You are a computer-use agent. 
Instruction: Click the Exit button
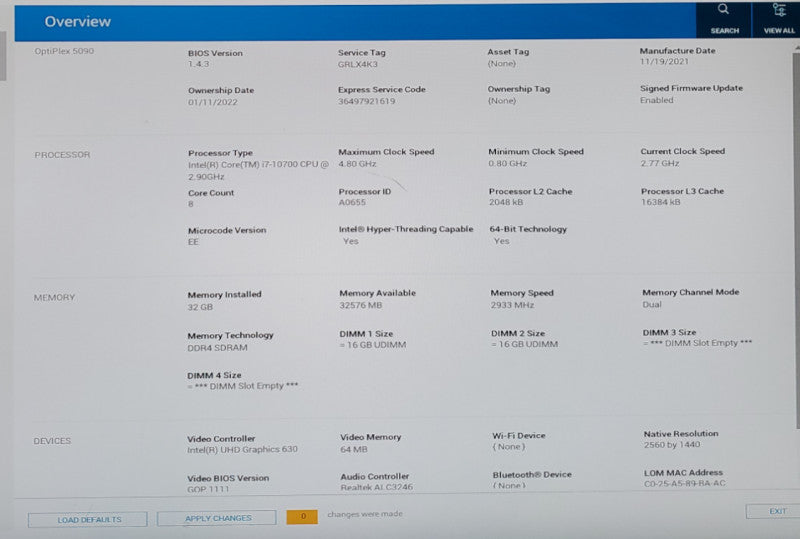pyautogui.click(x=774, y=511)
